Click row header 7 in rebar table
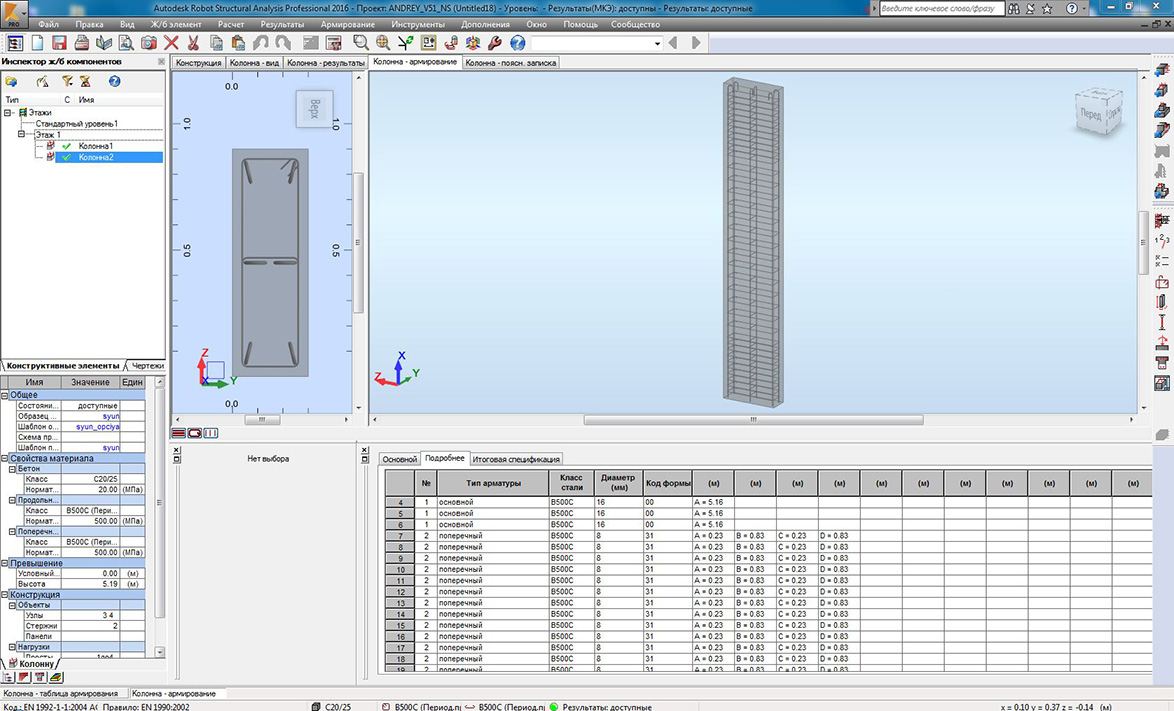Image resolution: width=1174 pixels, height=711 pixels. [x=401, y=536]
